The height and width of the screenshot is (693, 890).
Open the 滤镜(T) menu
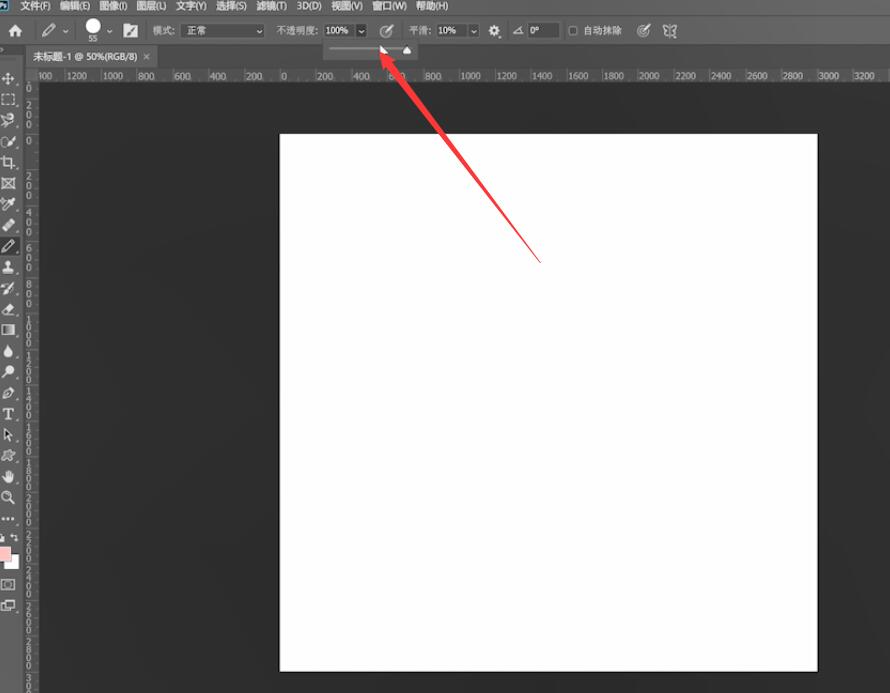coord(271,6)
